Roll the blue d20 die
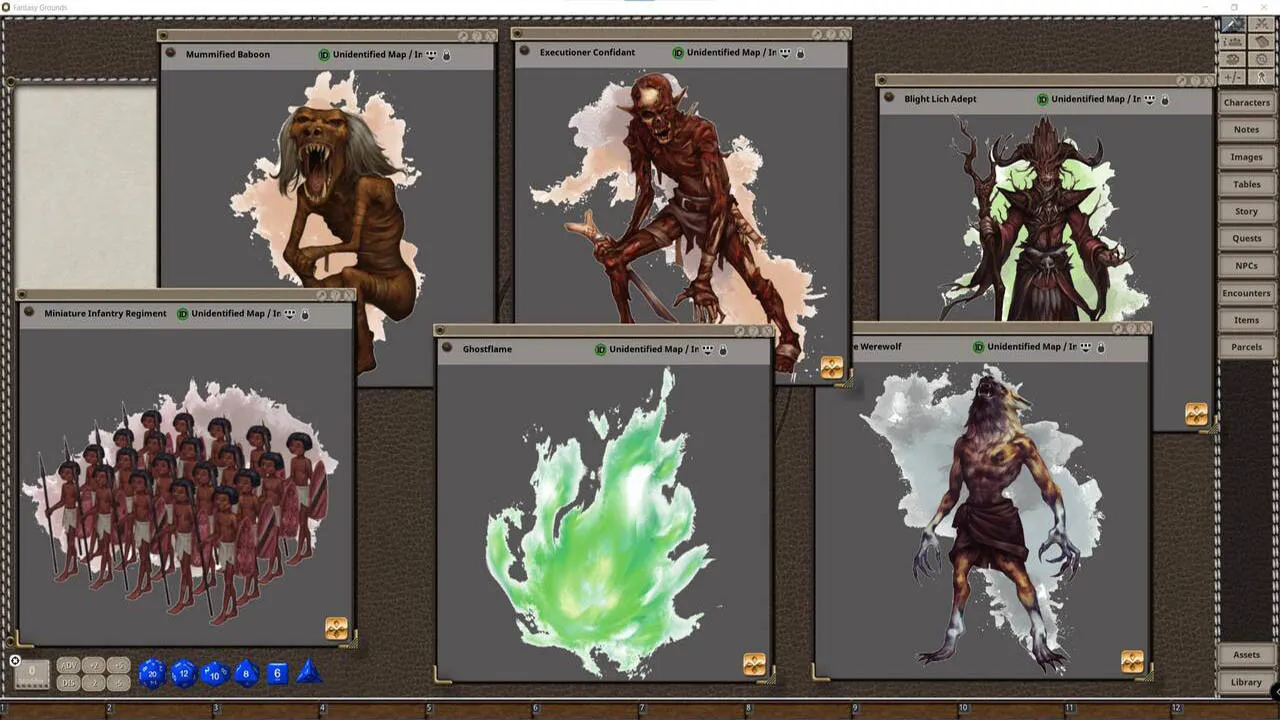The width and height of the screenshot is (1280, 720). tap(152, 673)
